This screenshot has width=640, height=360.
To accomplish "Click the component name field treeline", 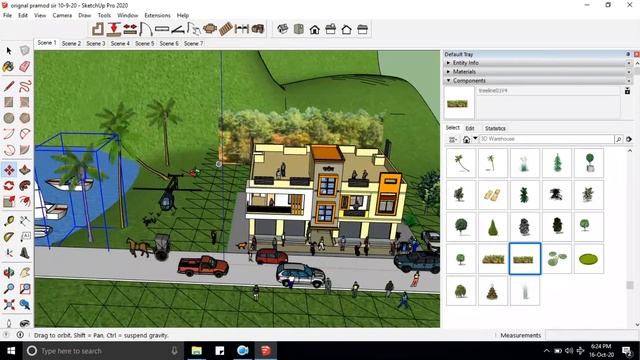I will click(x=548, y=91).
